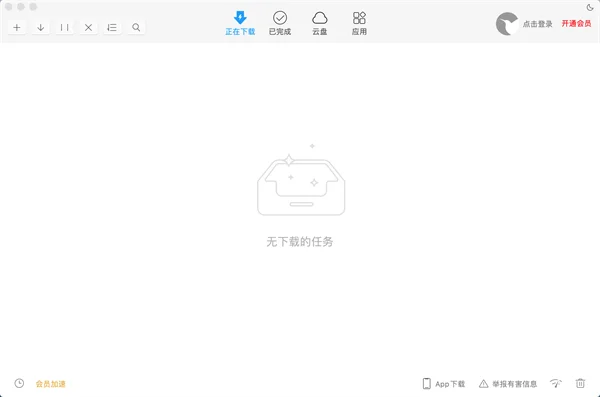Viewport: 600px width, 397px height.
Task: Click 举报有害信息 report link
Action: (x=508, y=384)
